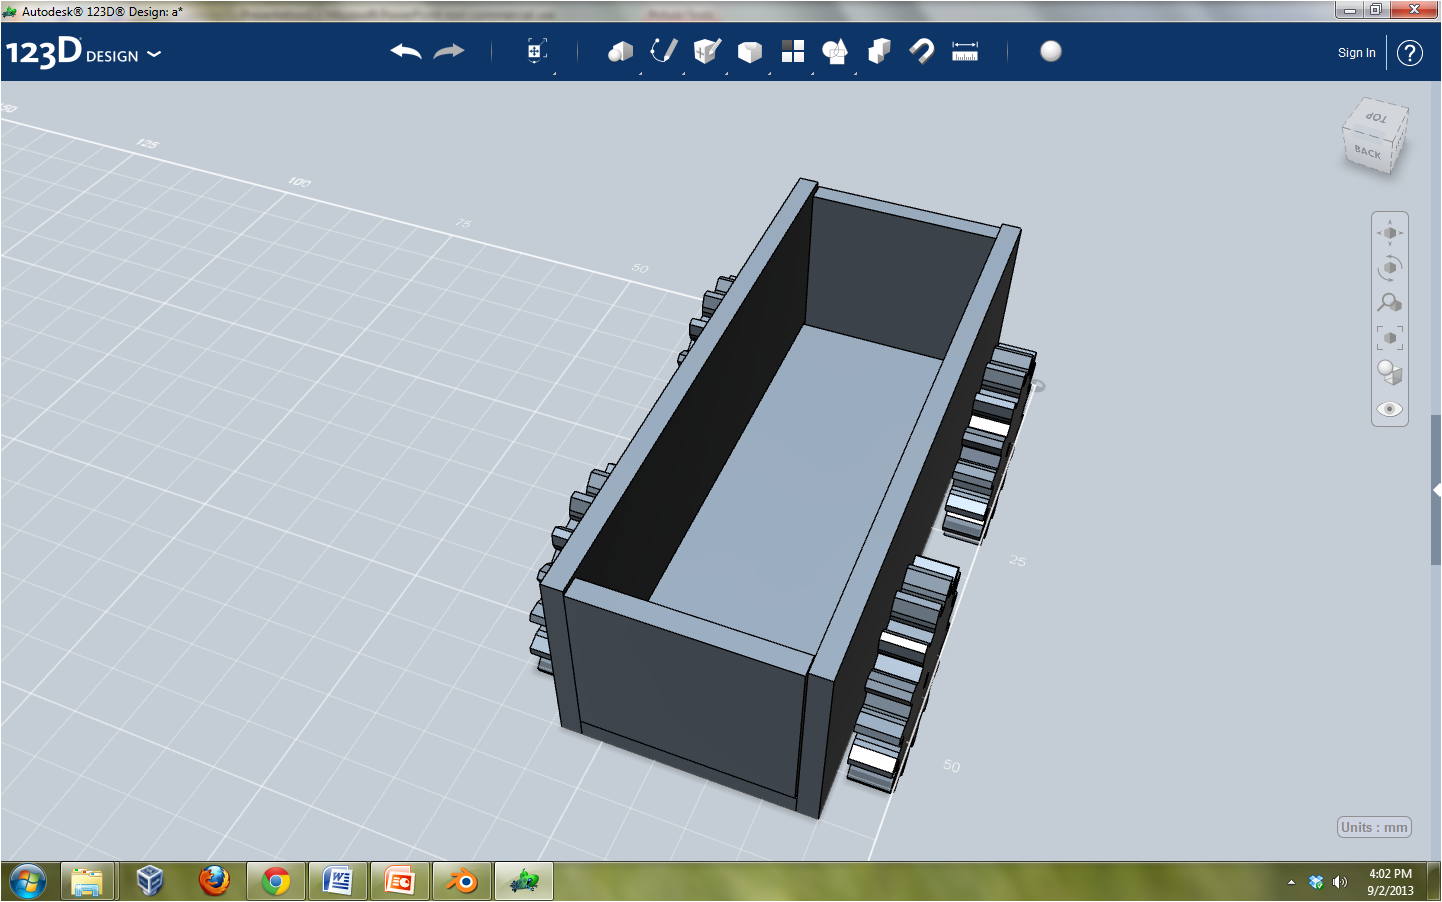Open the materials and outlines view options
Viewport: 1442px width, 902px height.
pos(1390,373)
